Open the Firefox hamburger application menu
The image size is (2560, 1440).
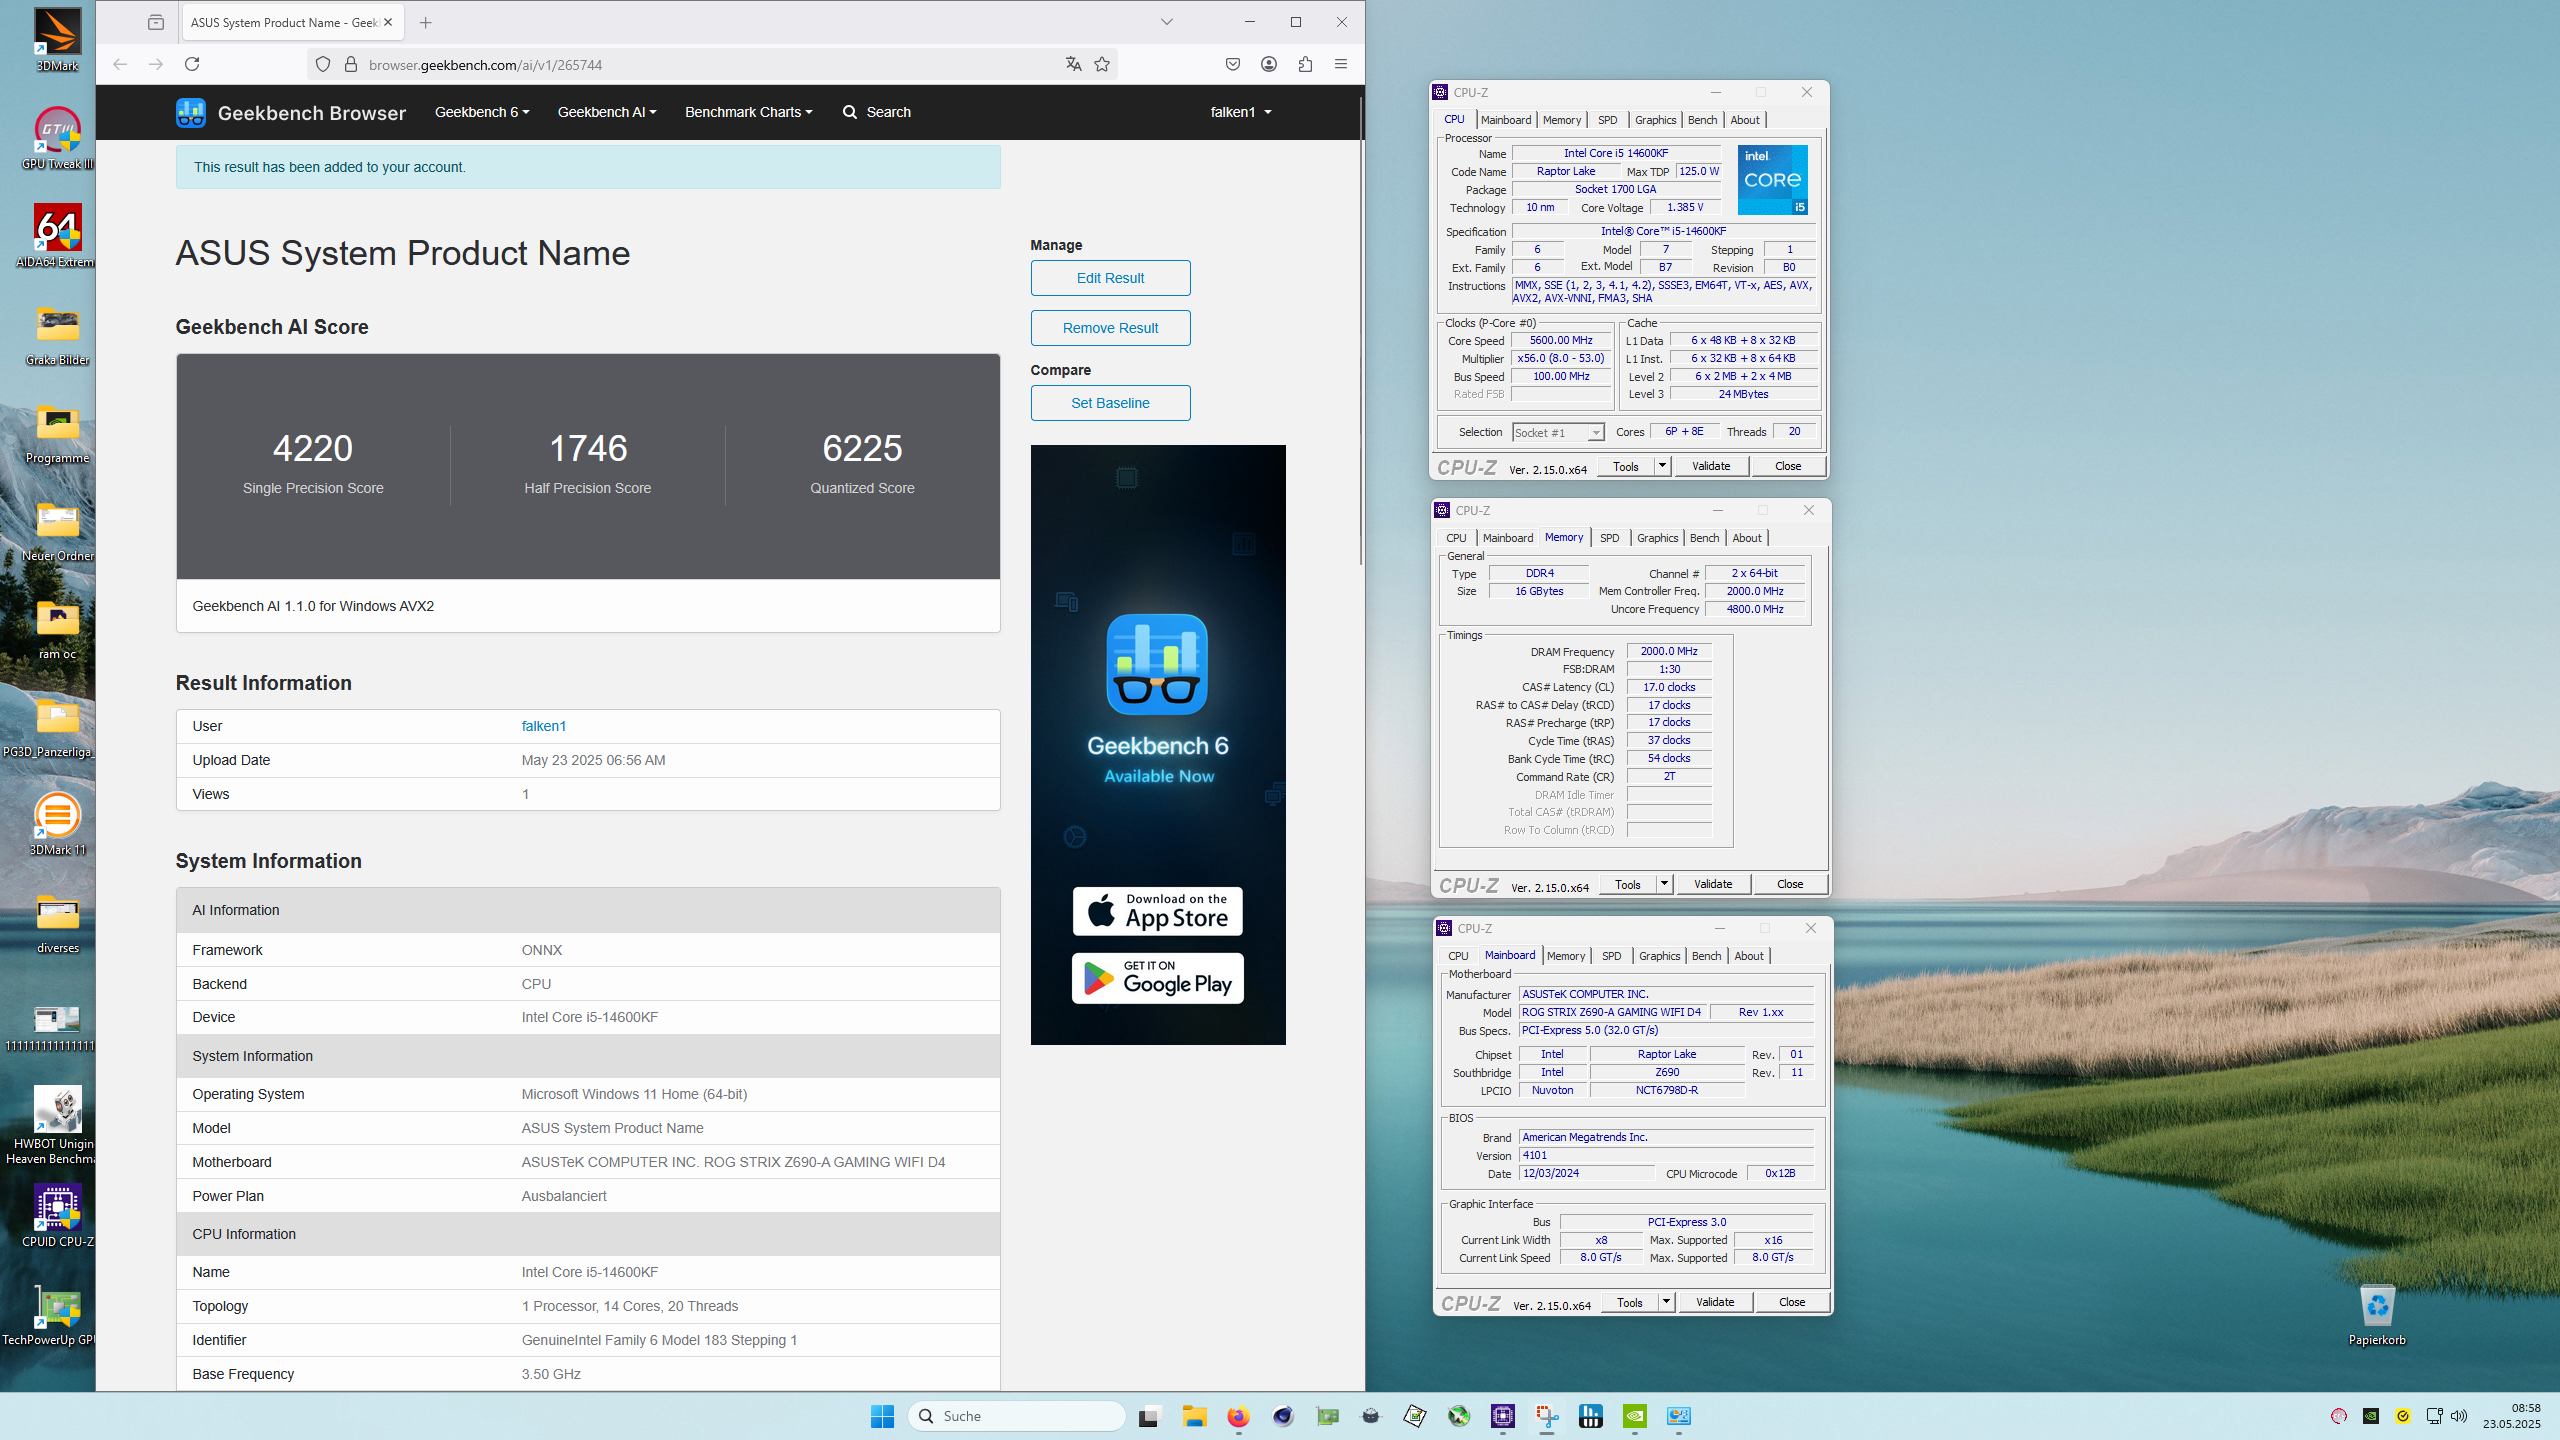point(1341,64)
